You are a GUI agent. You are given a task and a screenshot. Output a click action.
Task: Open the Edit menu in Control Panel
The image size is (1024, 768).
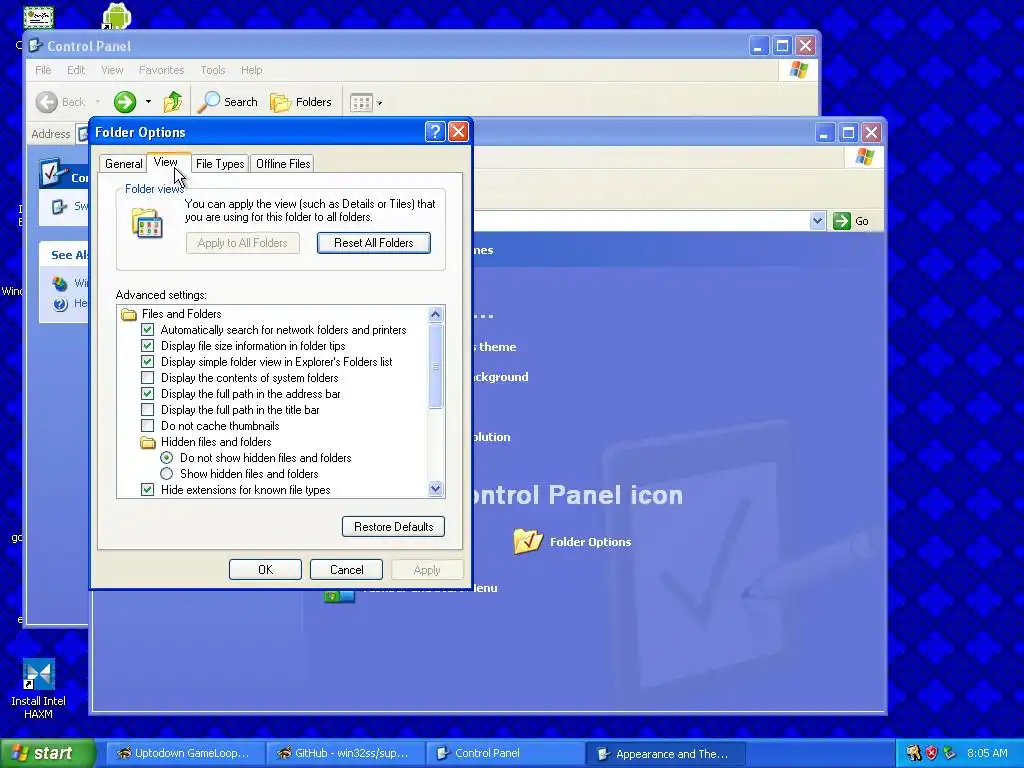pyautogui.click(x=76, y=70)
